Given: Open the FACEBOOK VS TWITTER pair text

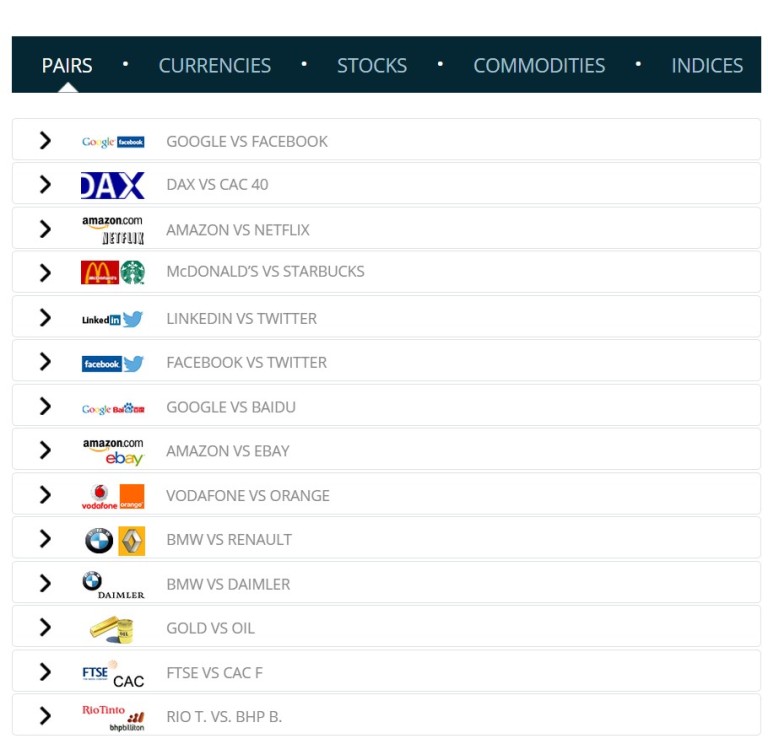Looking at the screenshot, I should (246, 363).
